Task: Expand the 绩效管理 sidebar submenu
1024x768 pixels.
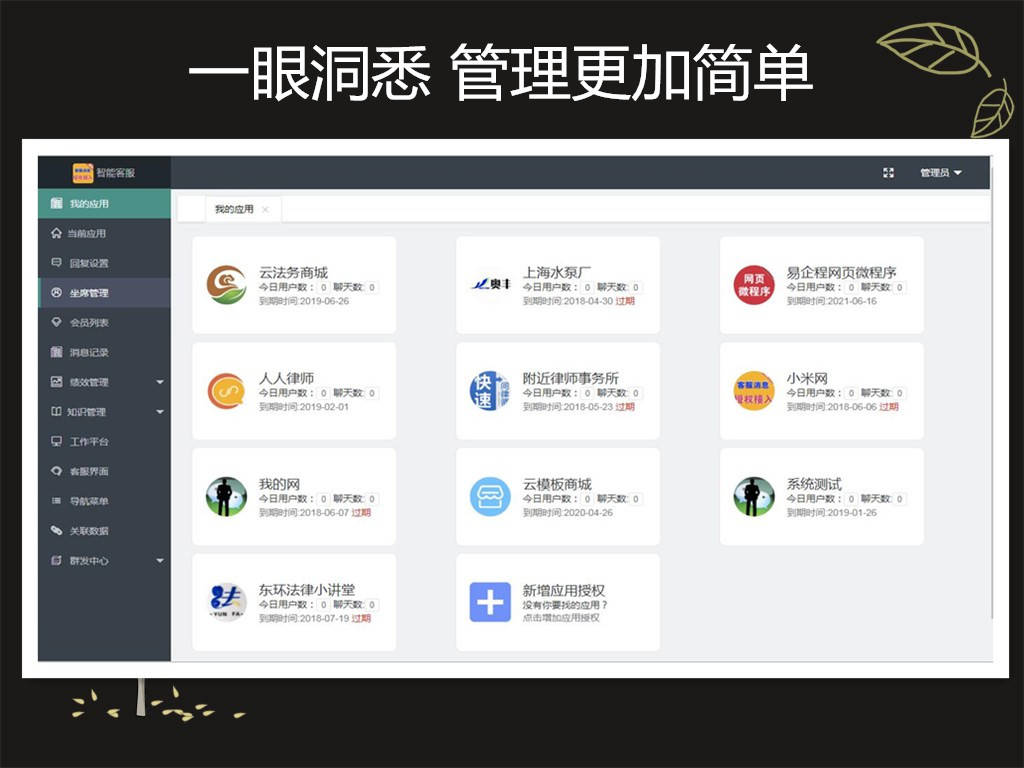Action: [x=160, y=382]
